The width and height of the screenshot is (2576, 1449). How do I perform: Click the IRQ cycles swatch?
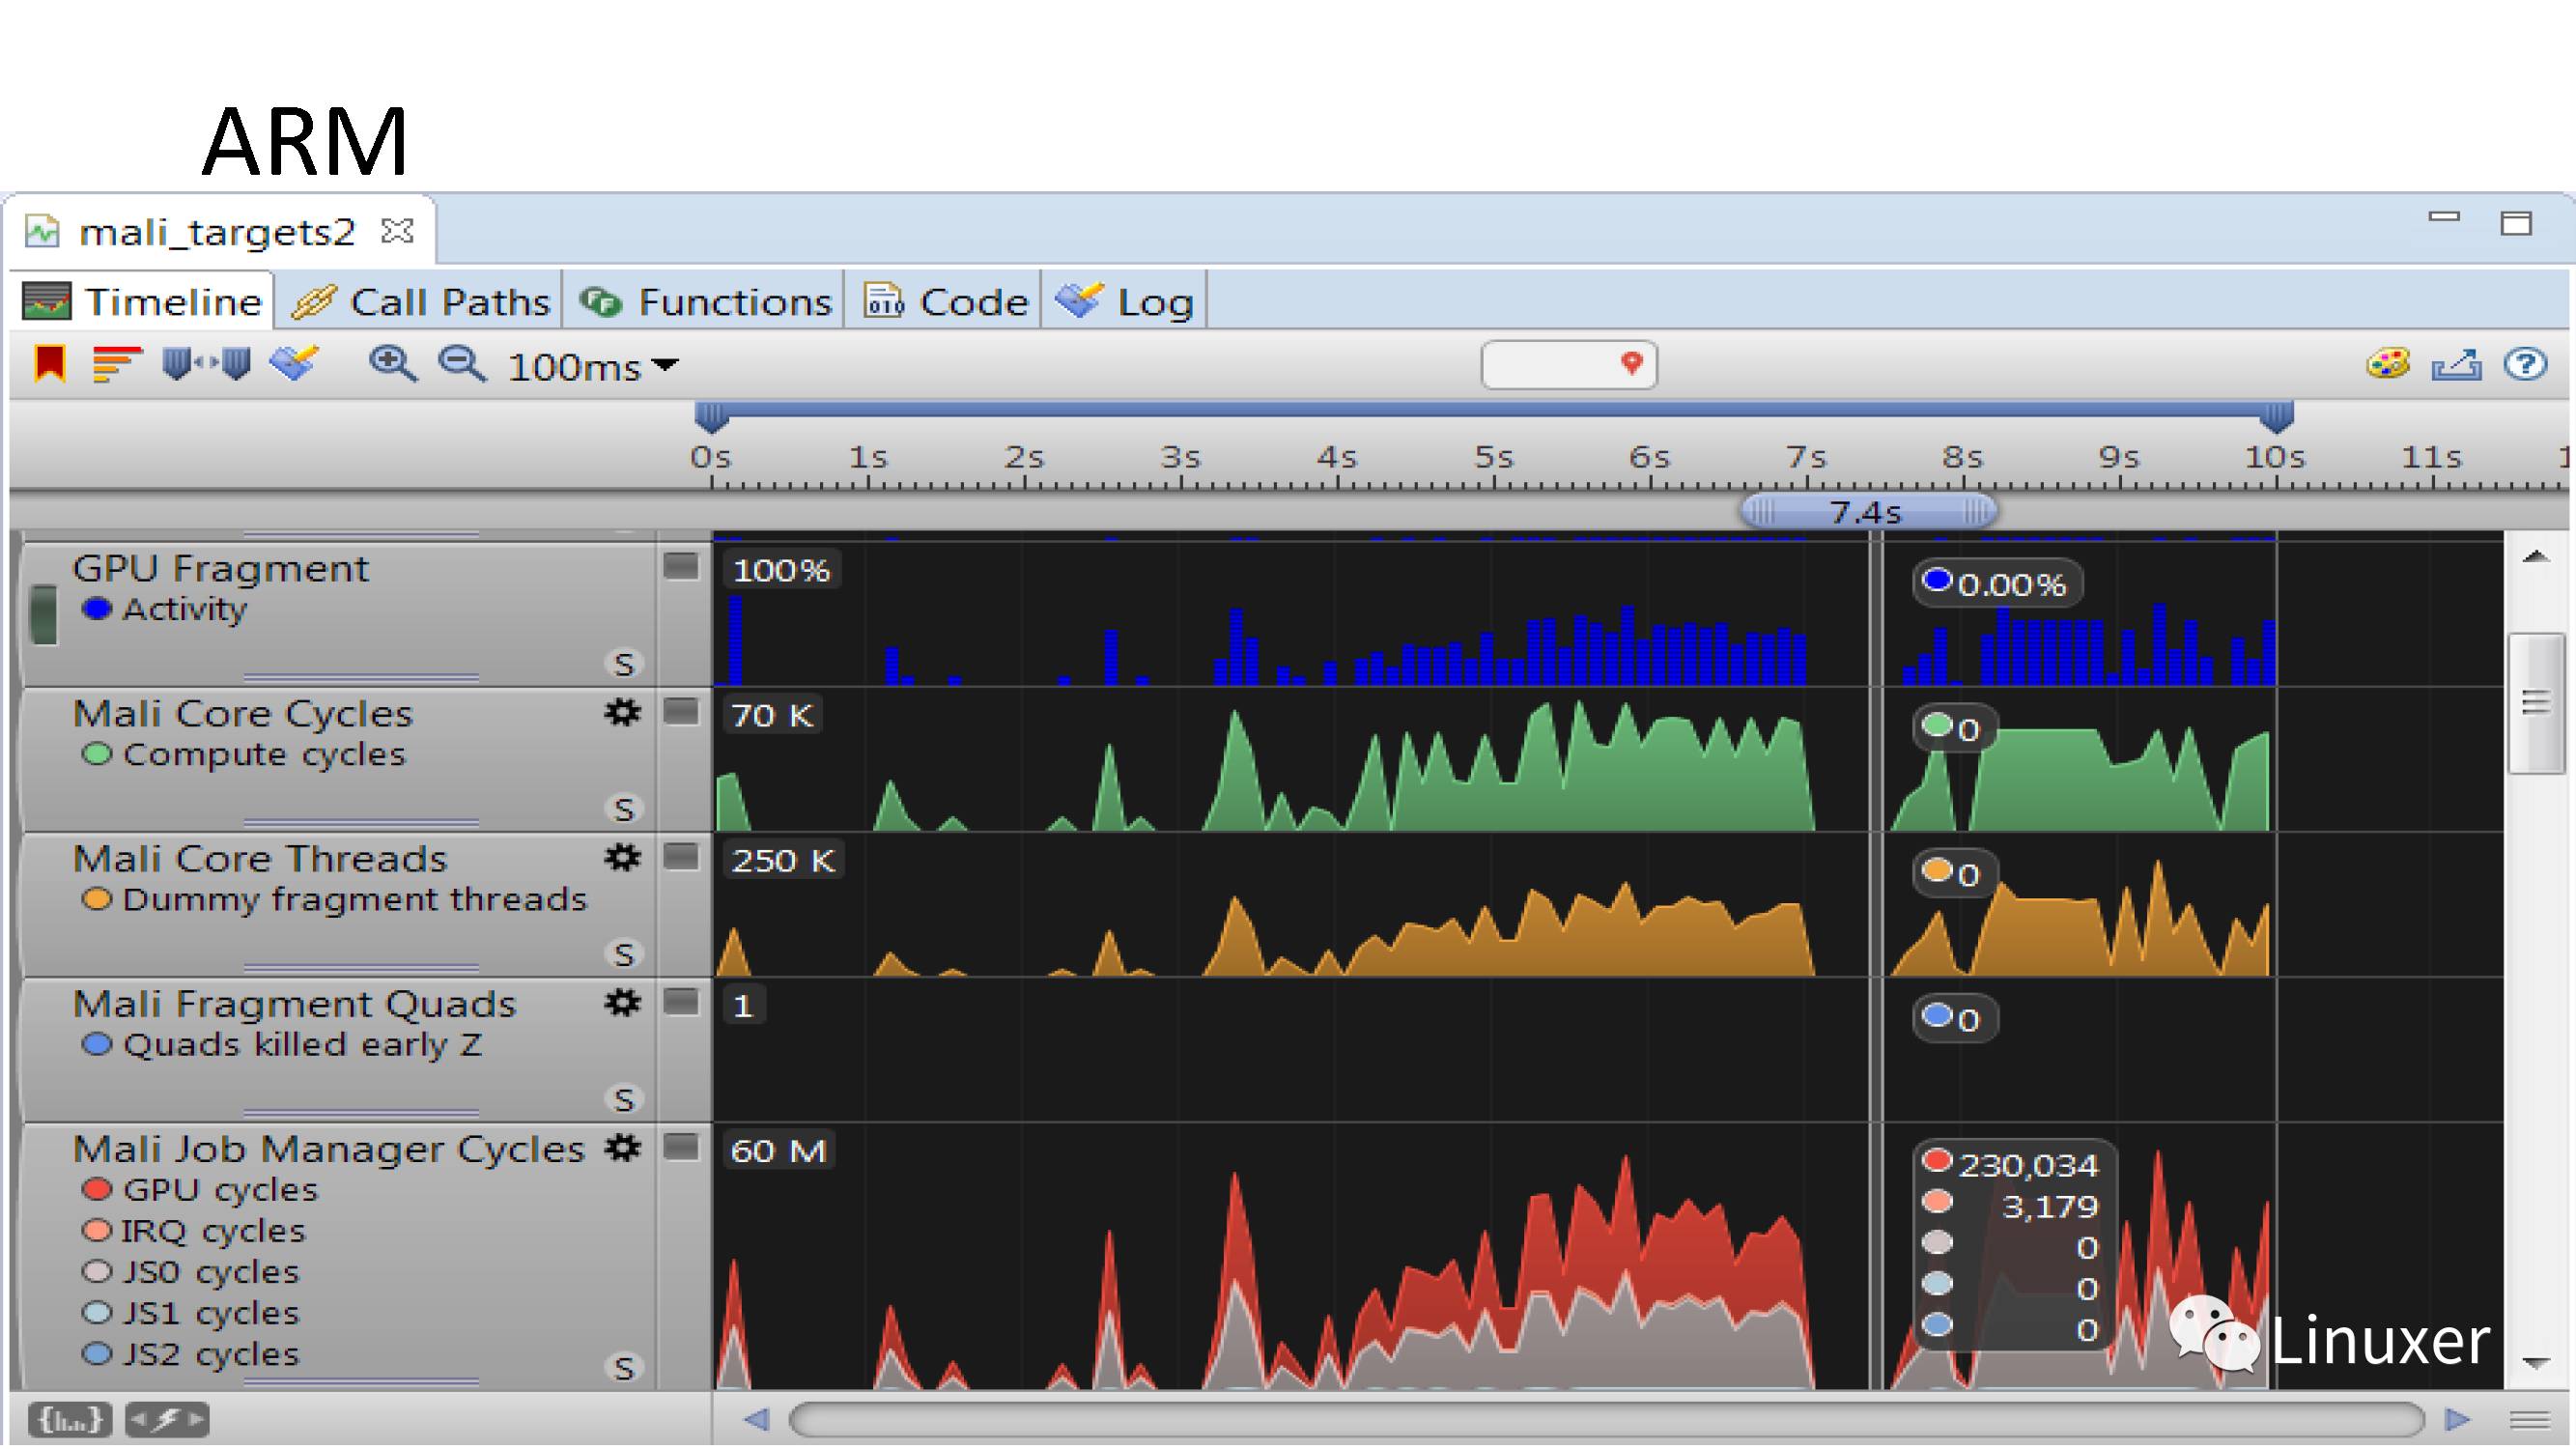[x=97, y=1230]
